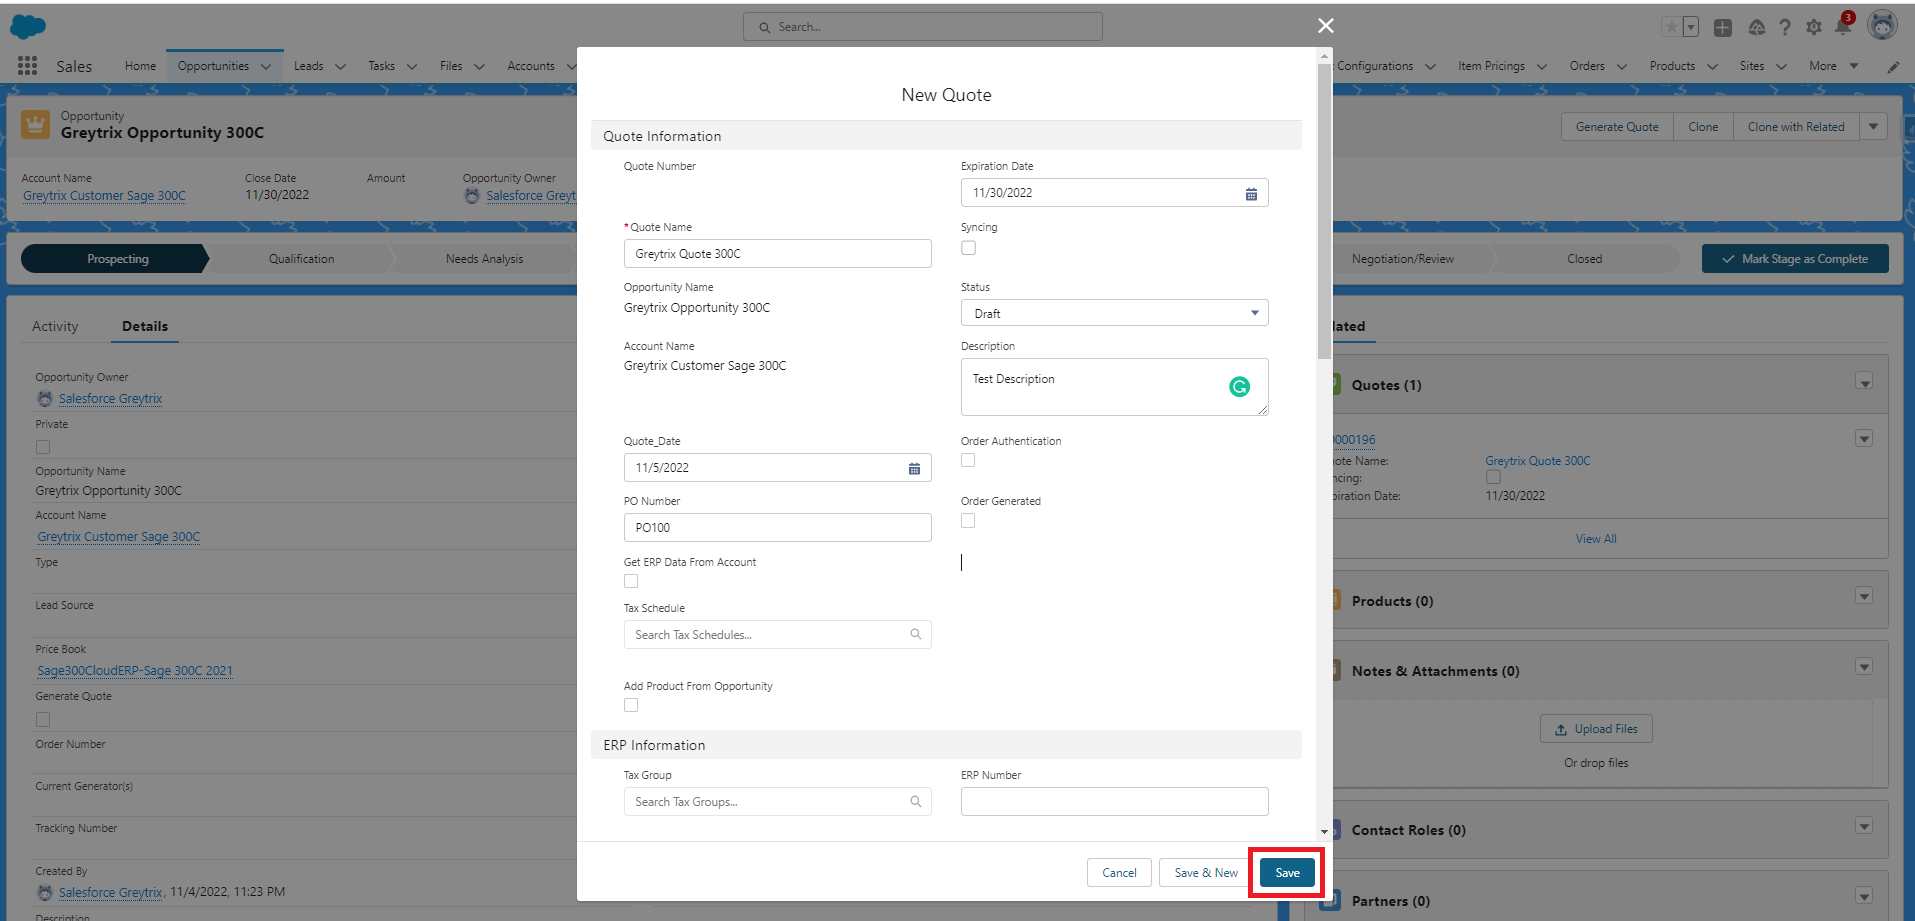The height and width of the screenshot is (921, 1915).
Task: Click the Tax Schedule search magnifier icon
Action: click(x=915, y=634)
